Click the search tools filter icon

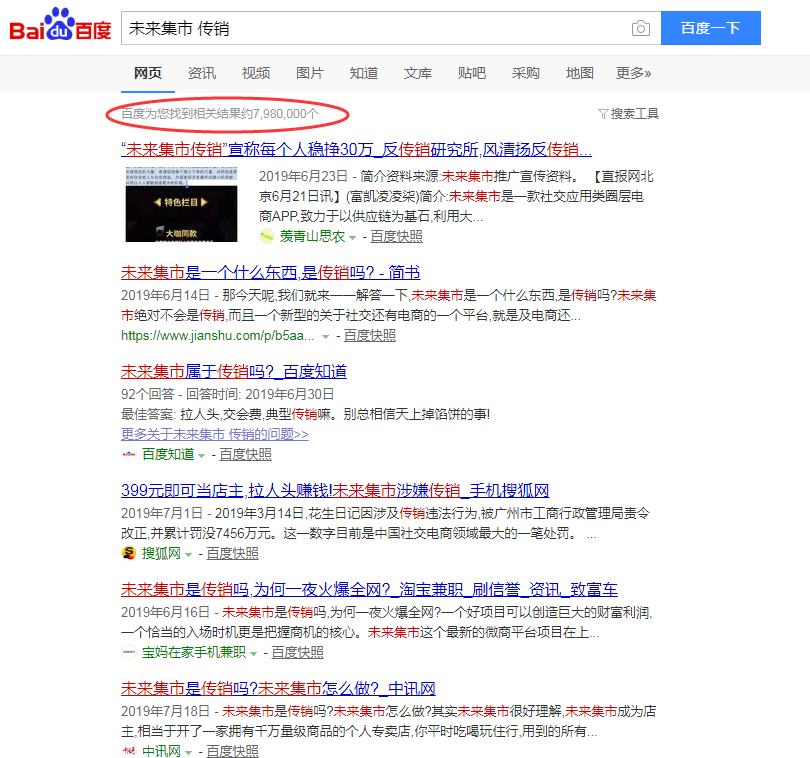point(603,114)
